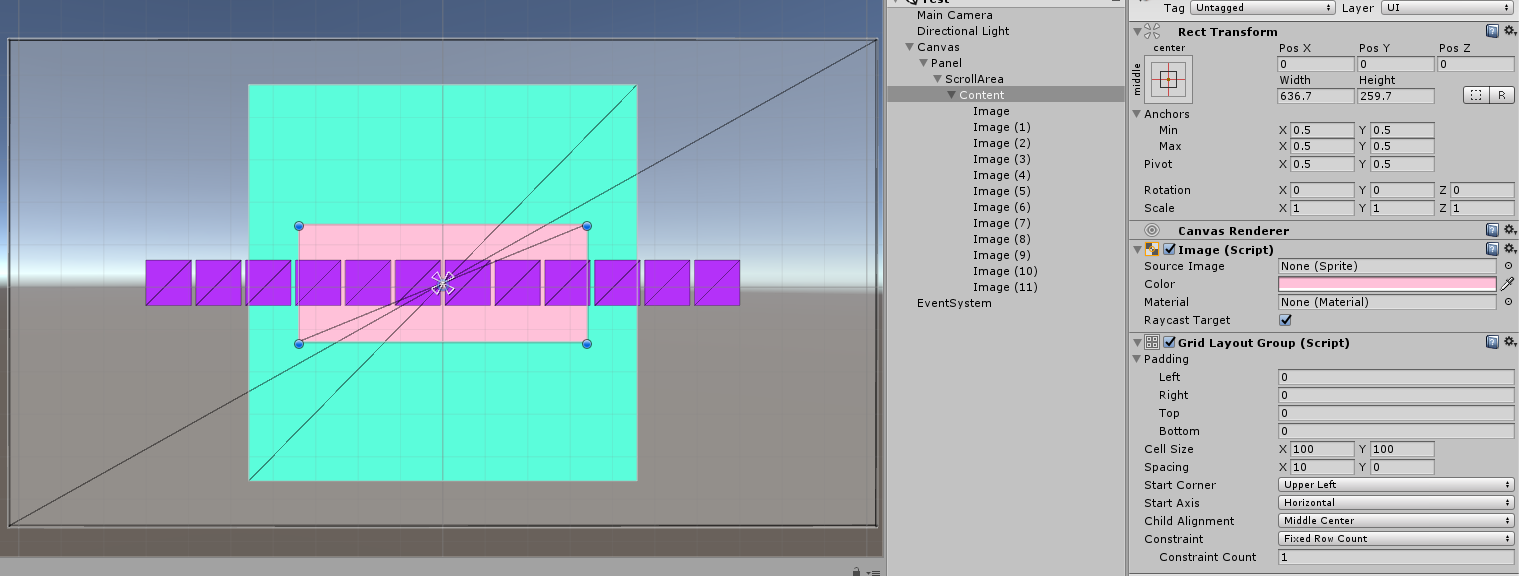Click the Source Image None (Sprite) field

tap(1387, 266)
